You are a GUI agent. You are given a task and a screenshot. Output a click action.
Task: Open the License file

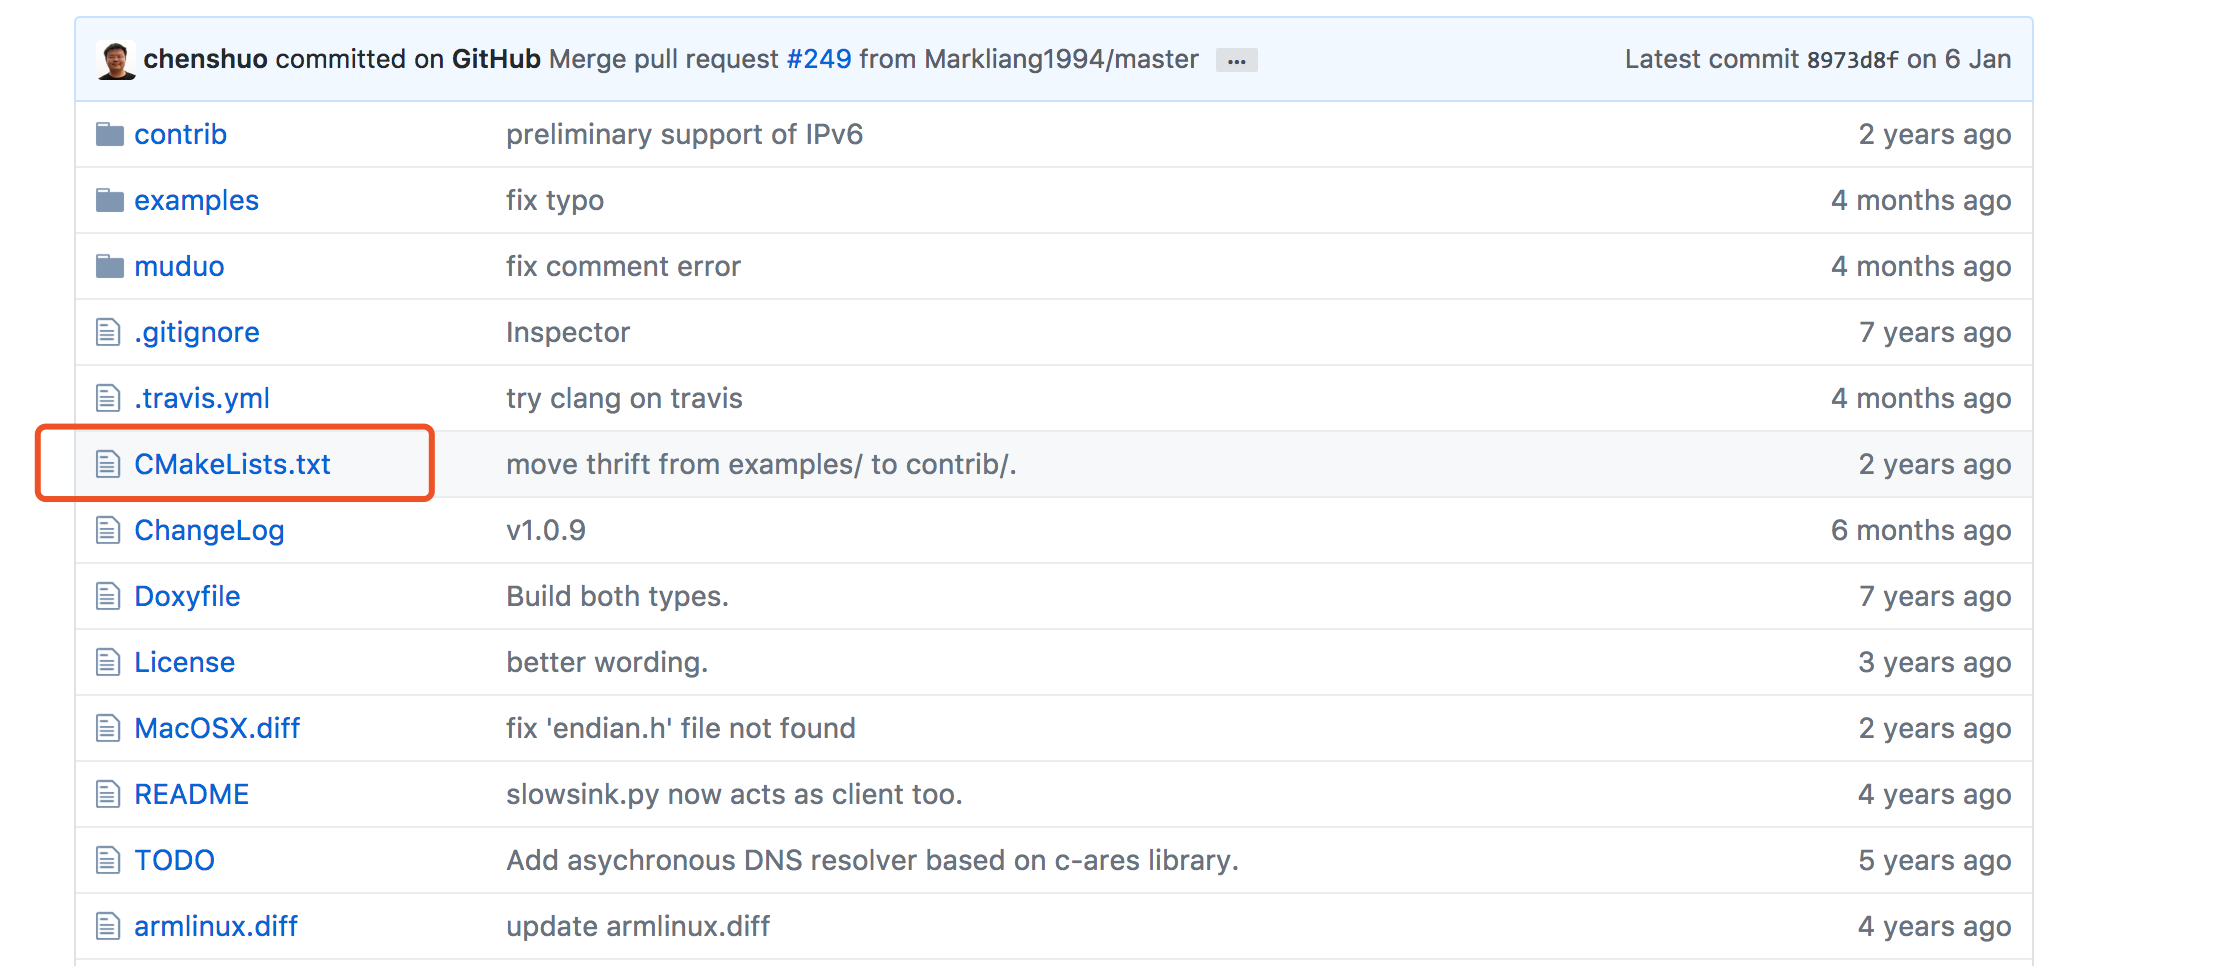pyautogui.click(x=184, y=662)
